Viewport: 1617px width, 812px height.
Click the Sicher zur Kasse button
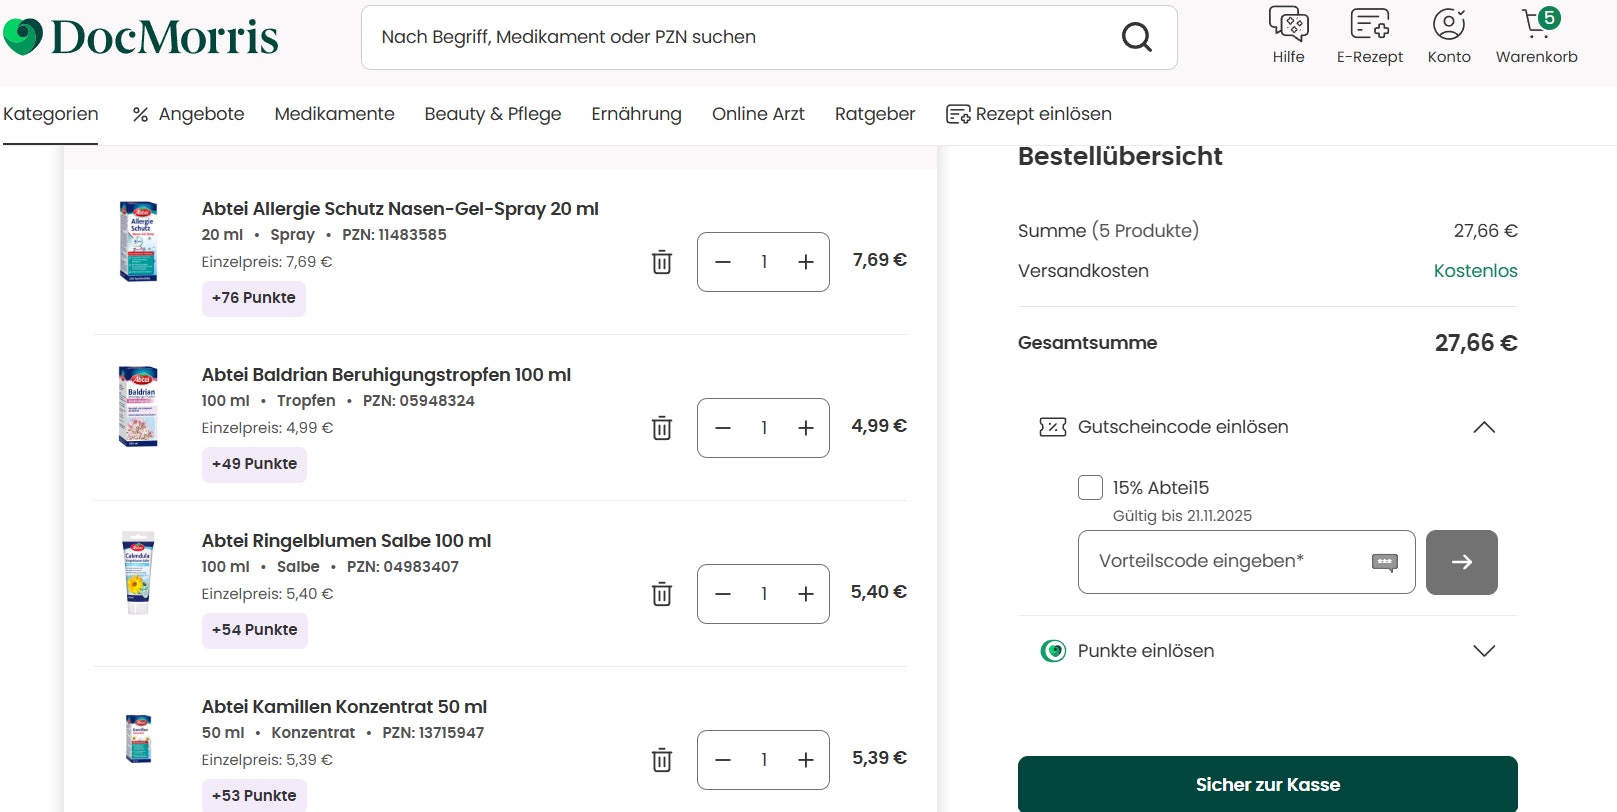click(1267, 784)
